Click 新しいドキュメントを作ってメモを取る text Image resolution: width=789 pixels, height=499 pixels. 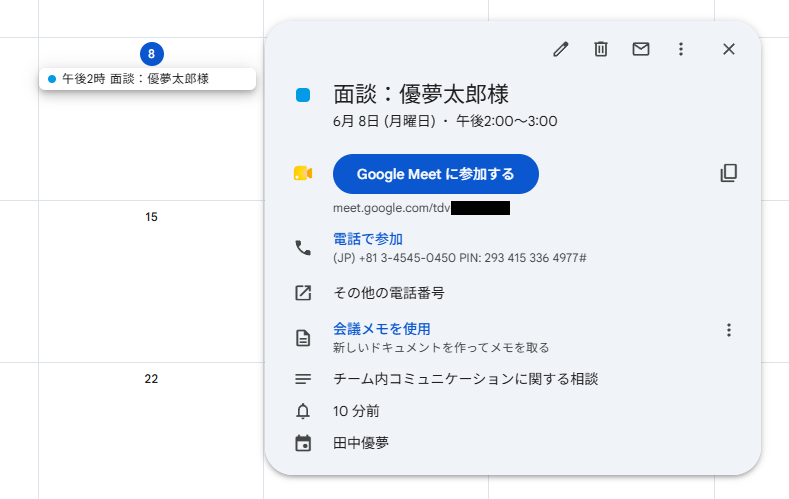441,348
